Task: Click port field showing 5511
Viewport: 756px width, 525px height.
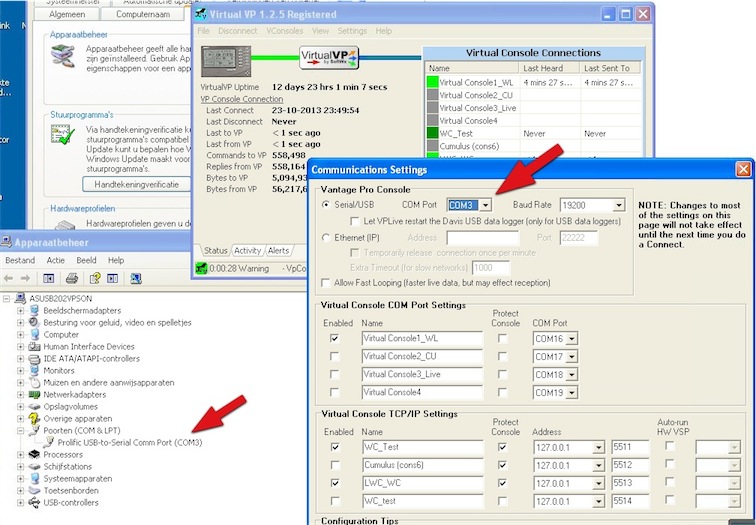Action: click(630, 447)
